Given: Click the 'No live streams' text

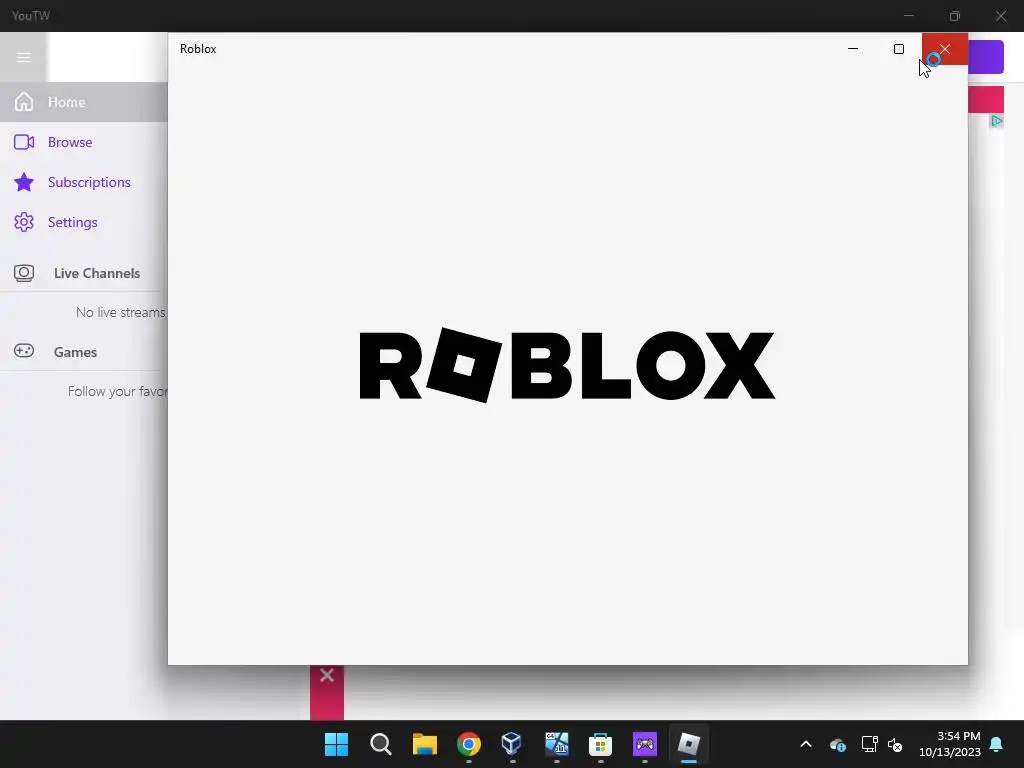Looking at the screenshot, I should (x=121, y=312).
